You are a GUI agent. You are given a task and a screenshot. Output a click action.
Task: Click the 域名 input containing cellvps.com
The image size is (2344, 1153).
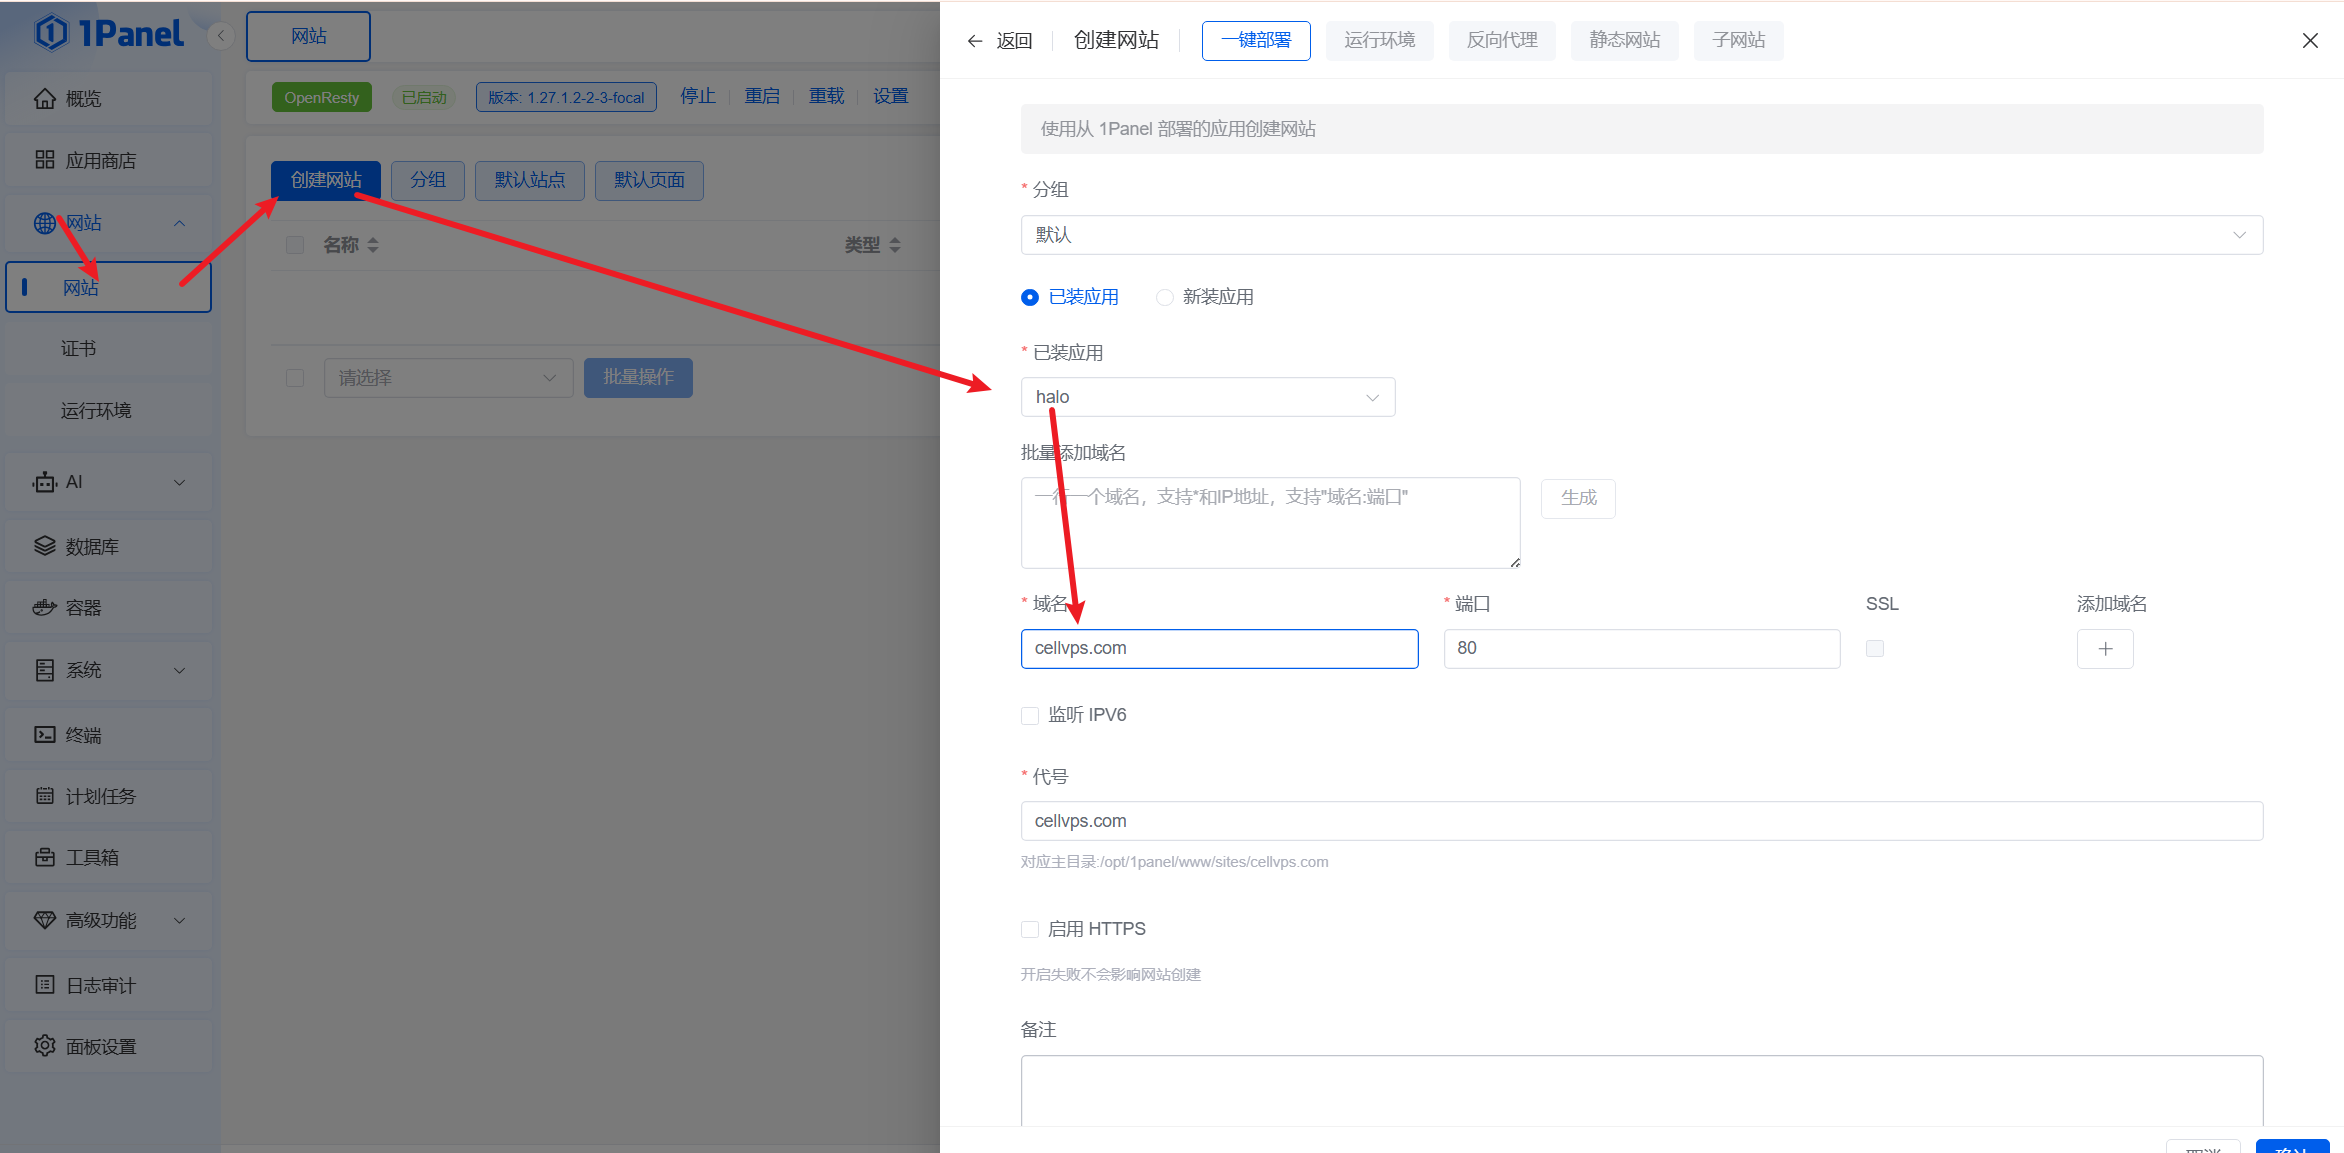tap(1218, 649)
